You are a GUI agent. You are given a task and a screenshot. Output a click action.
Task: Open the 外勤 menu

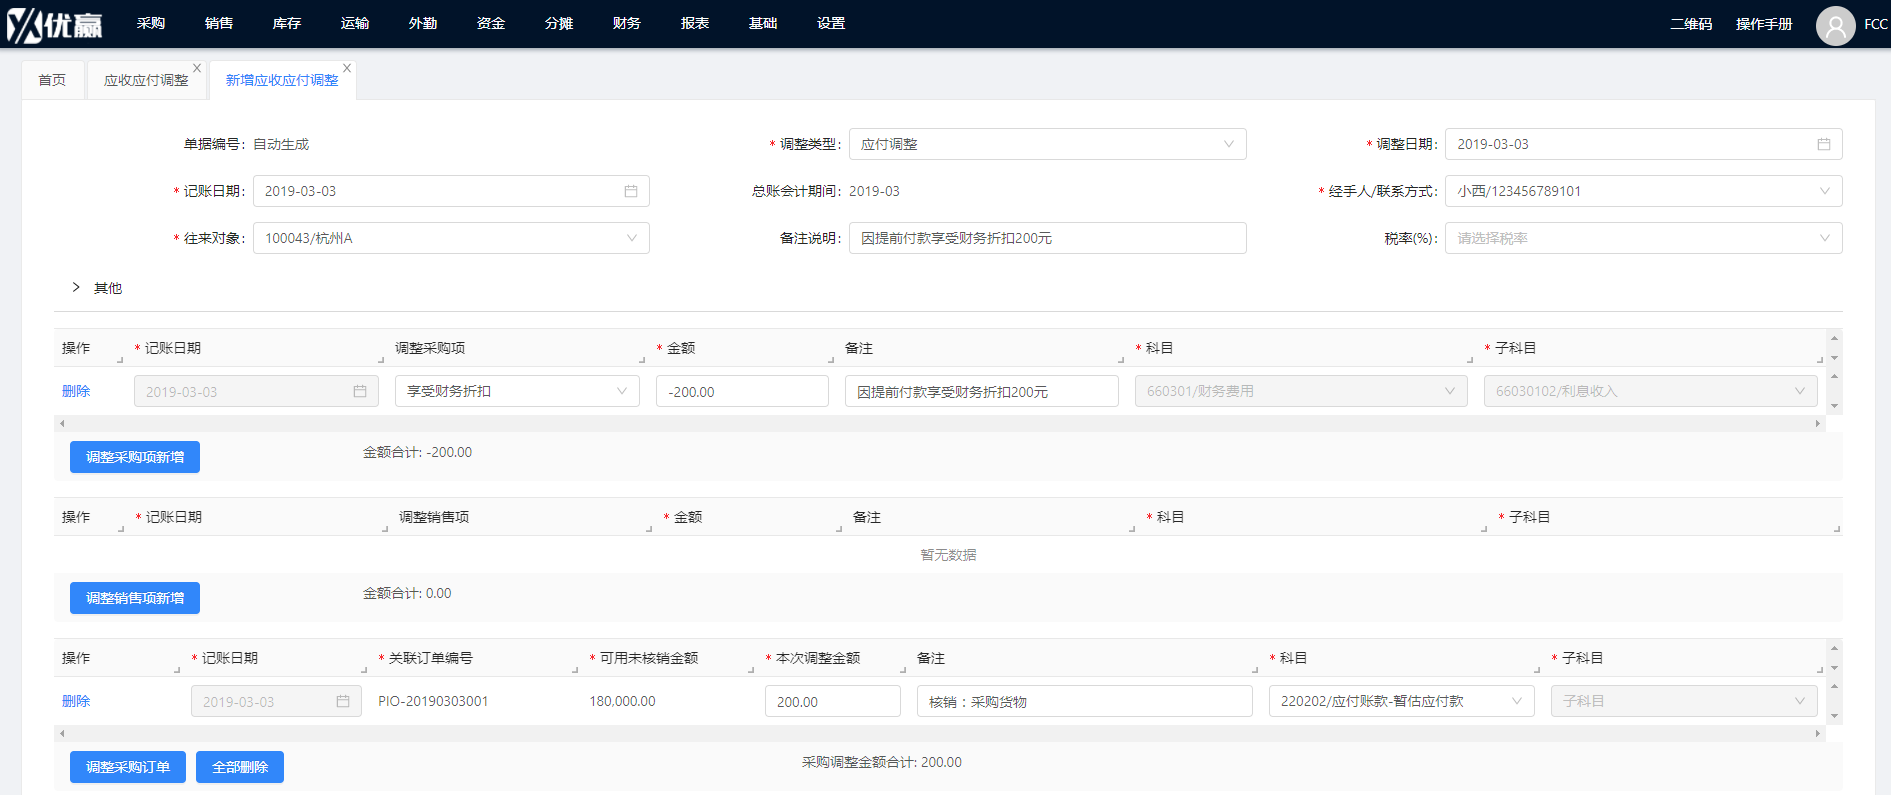pyautogui.click(x=423, y=23)
